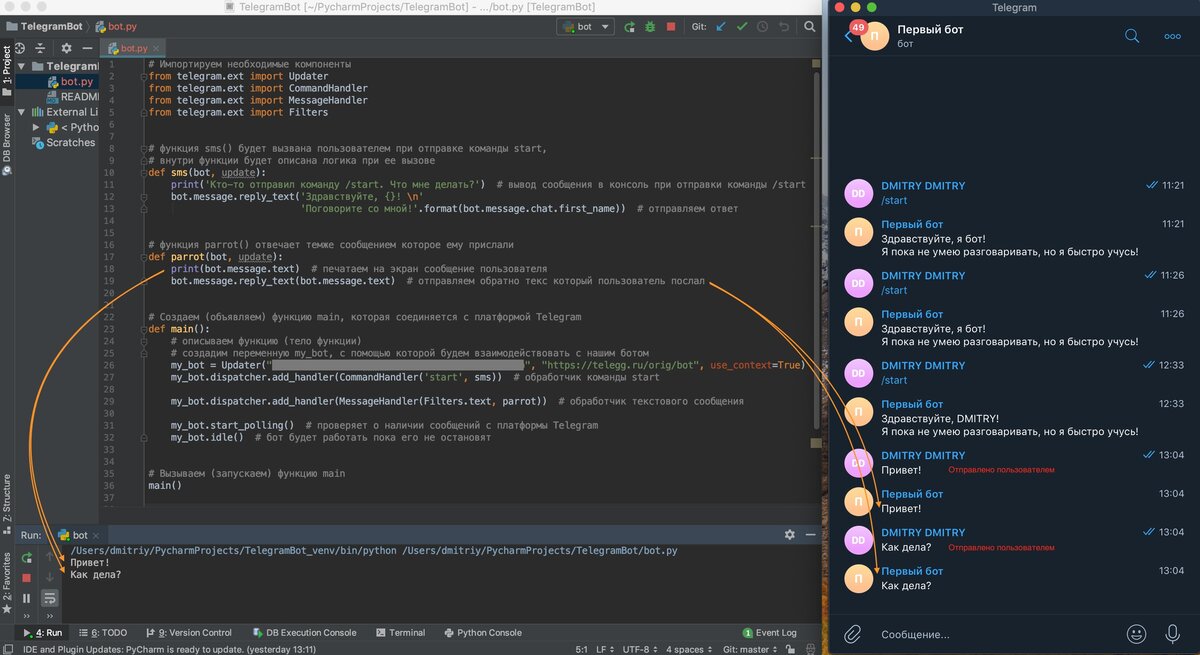Select the README file in project tree
The width and height of the screenshot is (1200, 655).
pyautogui.click(x=71, y=97)
